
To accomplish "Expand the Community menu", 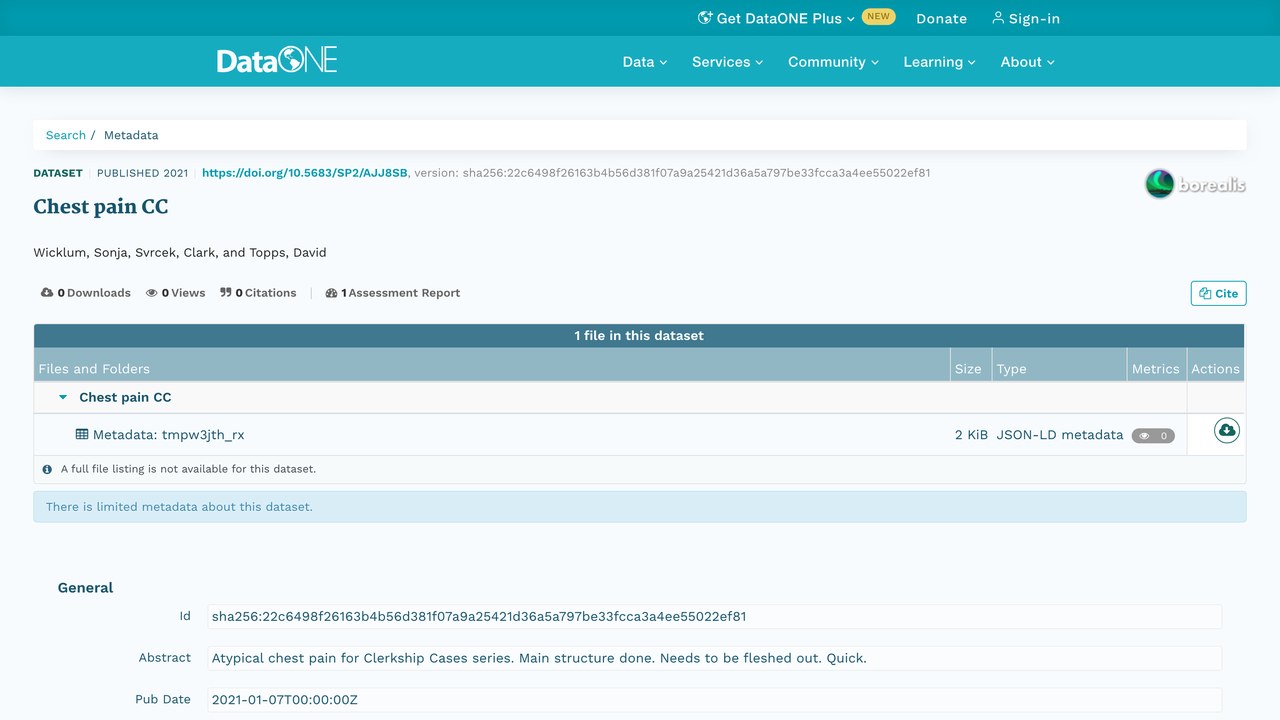I will pyautogui.click(x=834, y=62).
